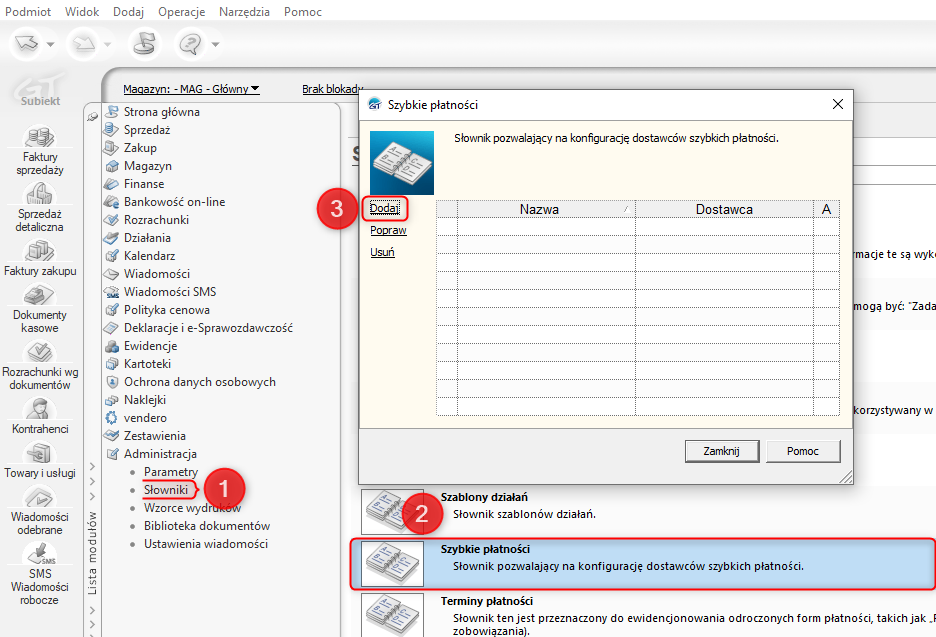Image resolution: width=936 pixels, height=637 pixels.
Task: Select Ustawienia wiadomości item
Action: point(205,544)
